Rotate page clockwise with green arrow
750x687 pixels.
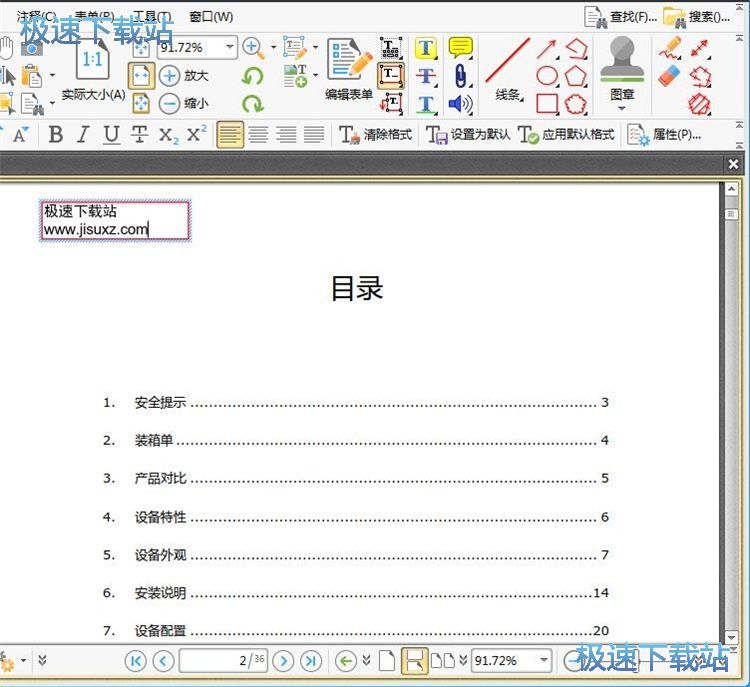pos(253,104)
